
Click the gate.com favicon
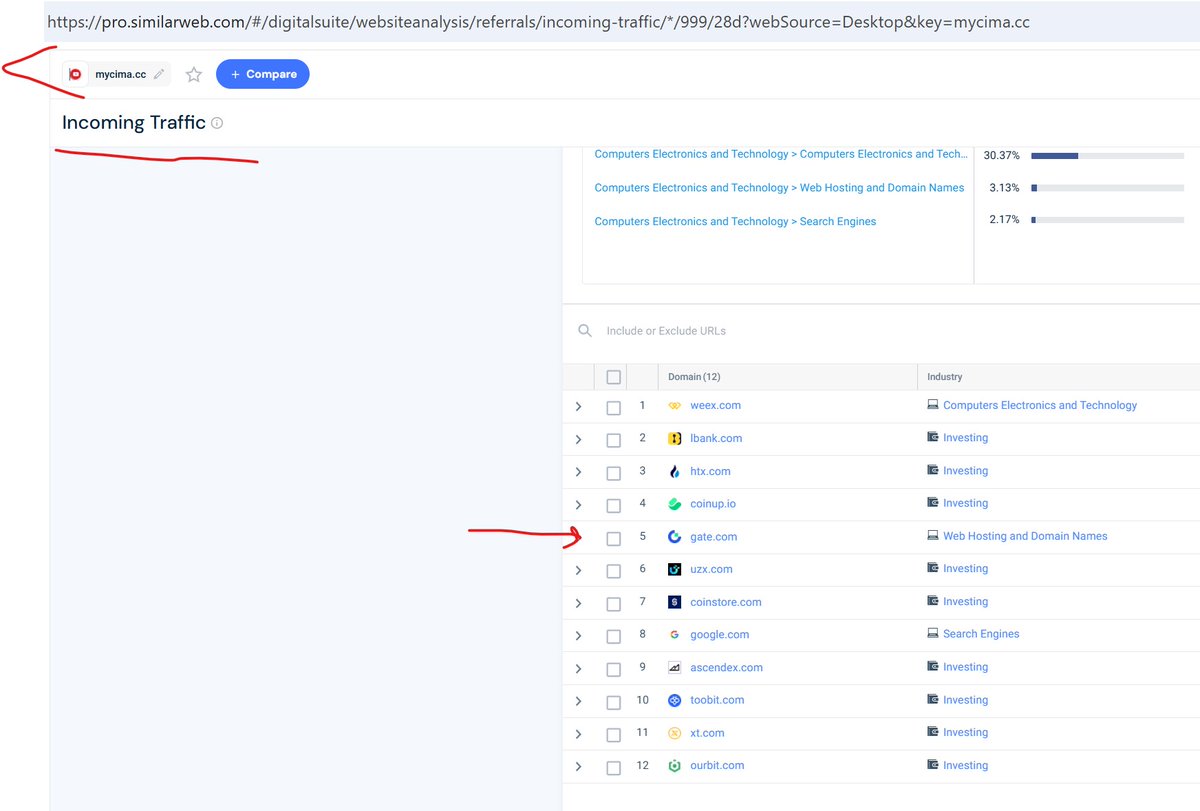[674, 537]
